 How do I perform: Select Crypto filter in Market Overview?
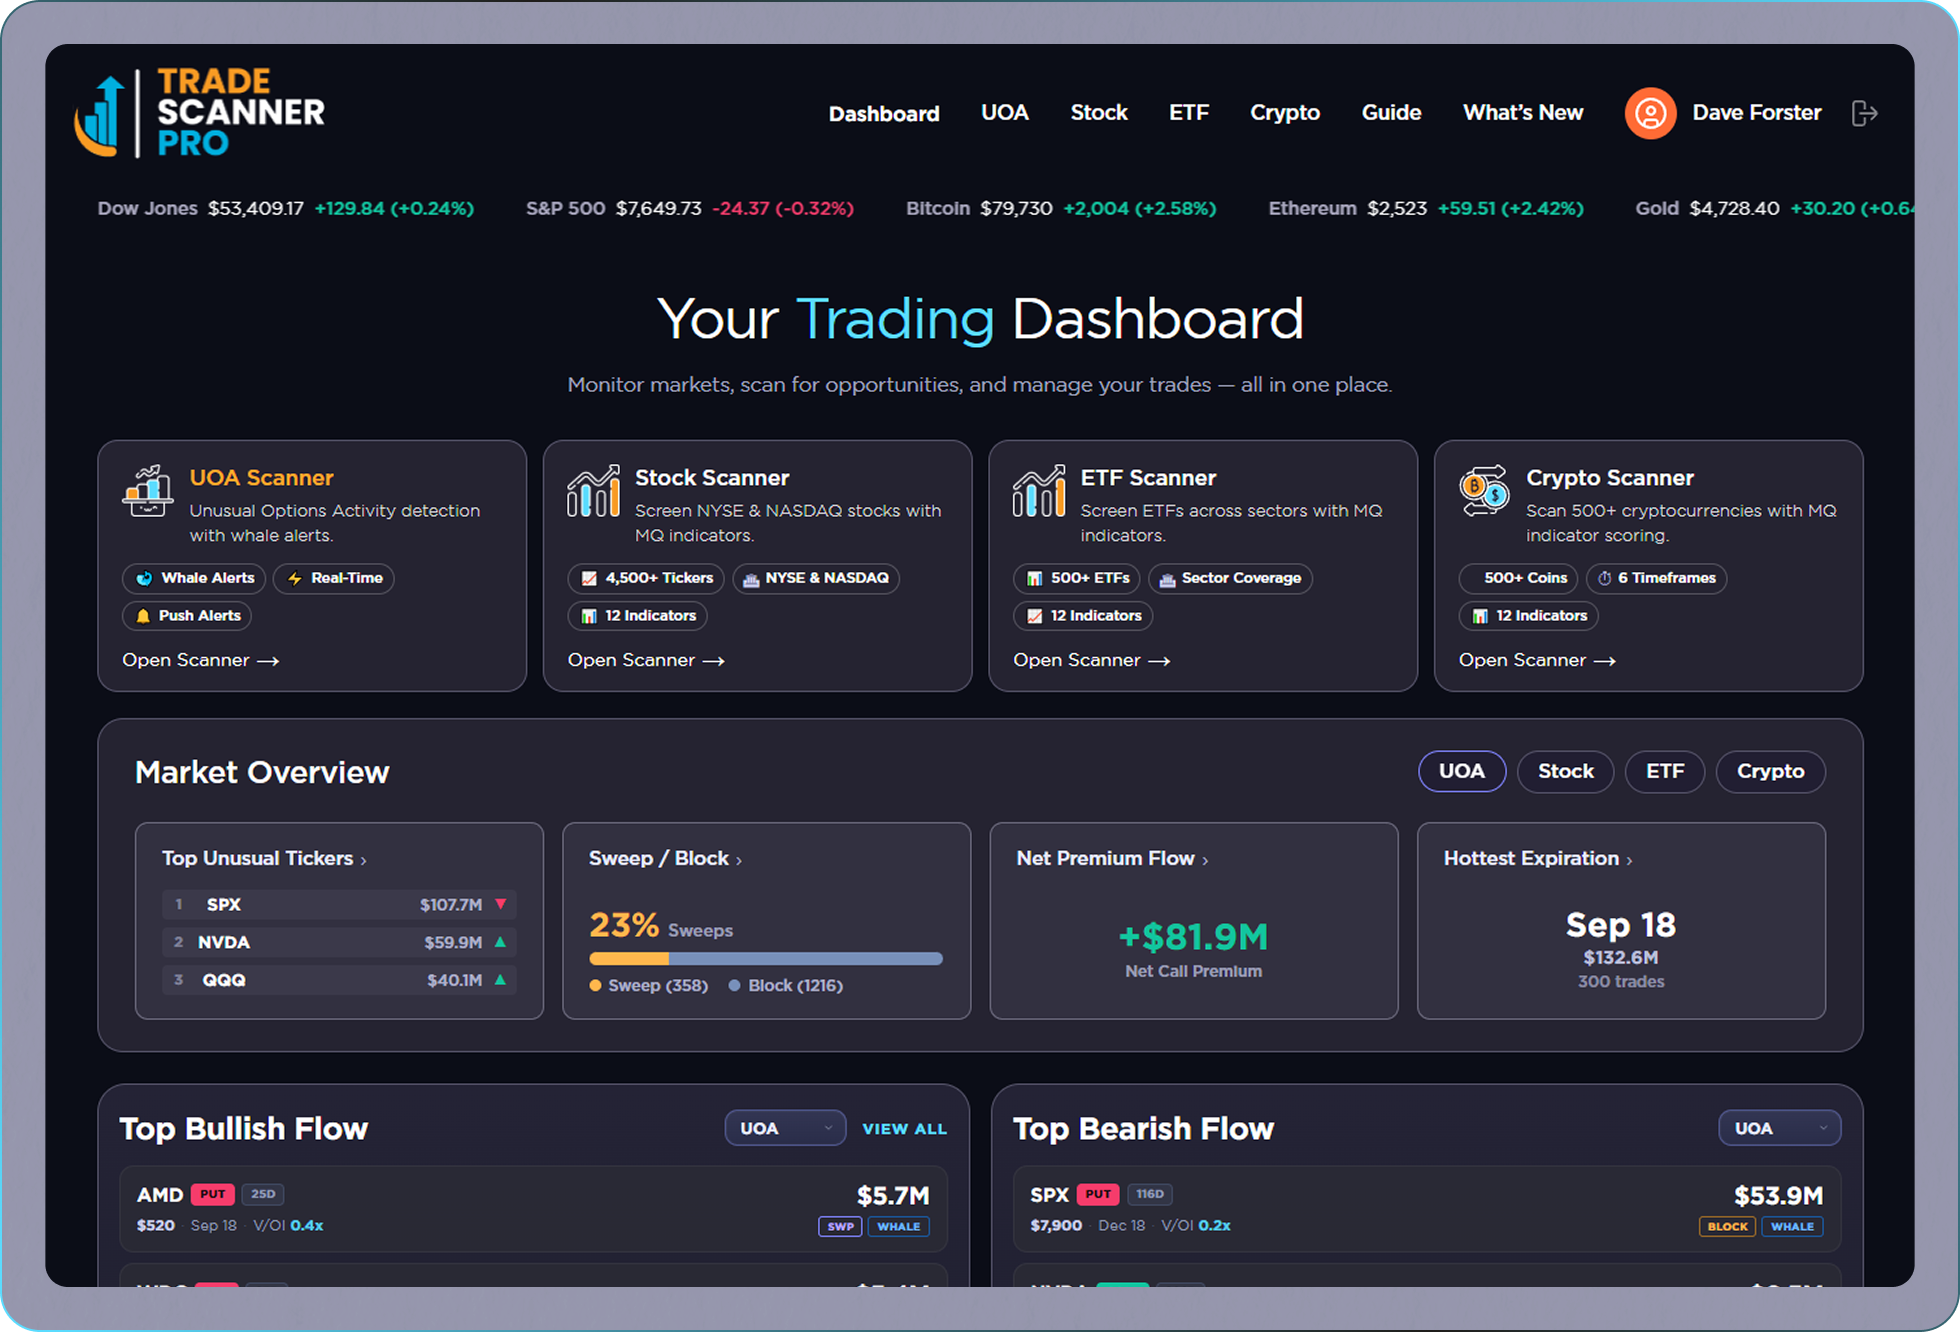click(x=1771, y=771)
